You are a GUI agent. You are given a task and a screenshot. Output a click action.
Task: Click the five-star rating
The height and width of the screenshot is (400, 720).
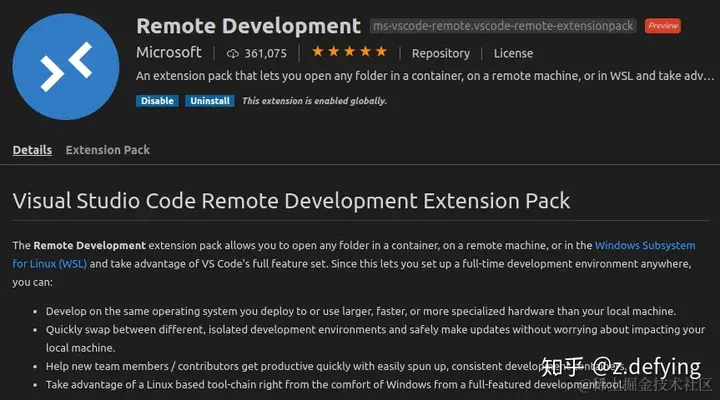pyautogui.click(x=349, y=52)
